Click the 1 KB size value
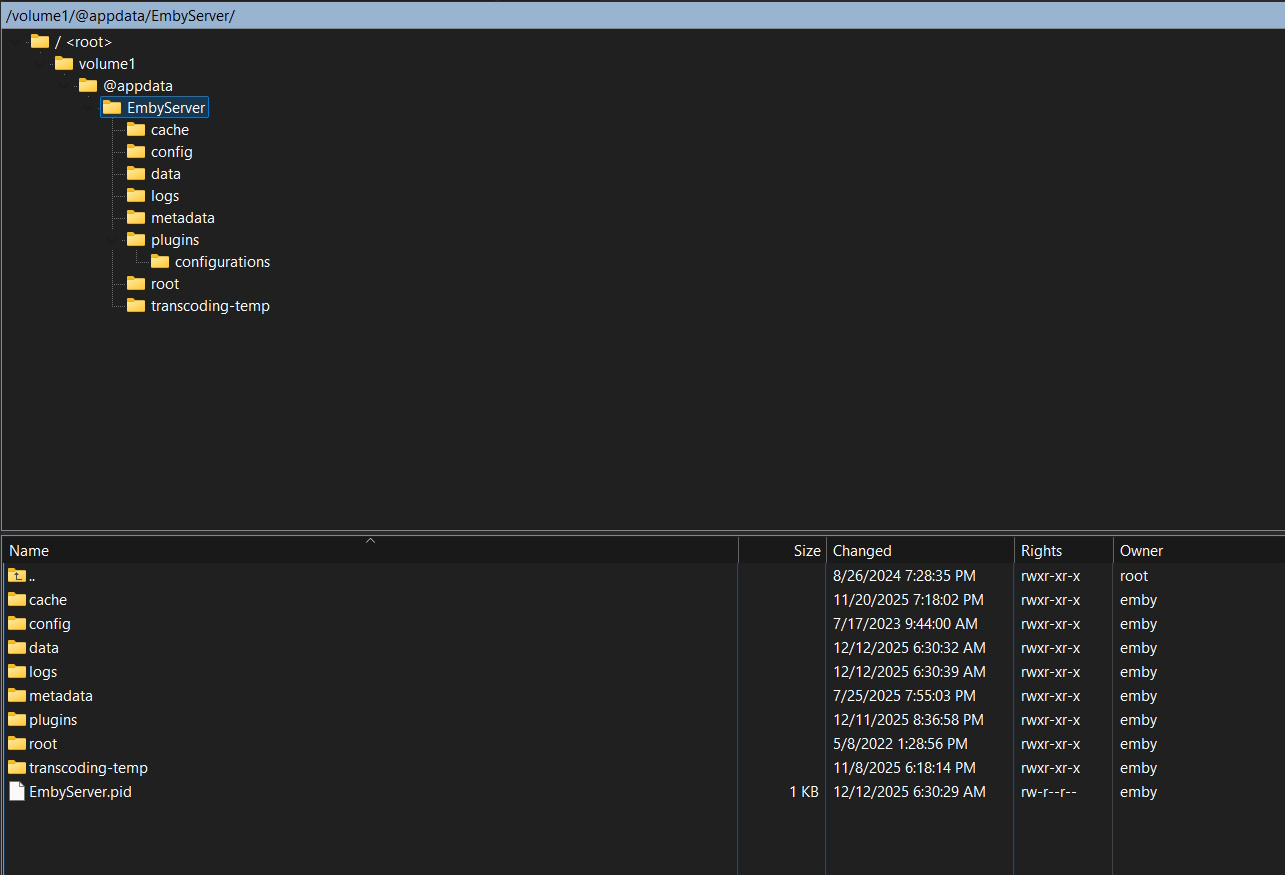Viewport: 1285px width, 875px height. click(804, 792)
